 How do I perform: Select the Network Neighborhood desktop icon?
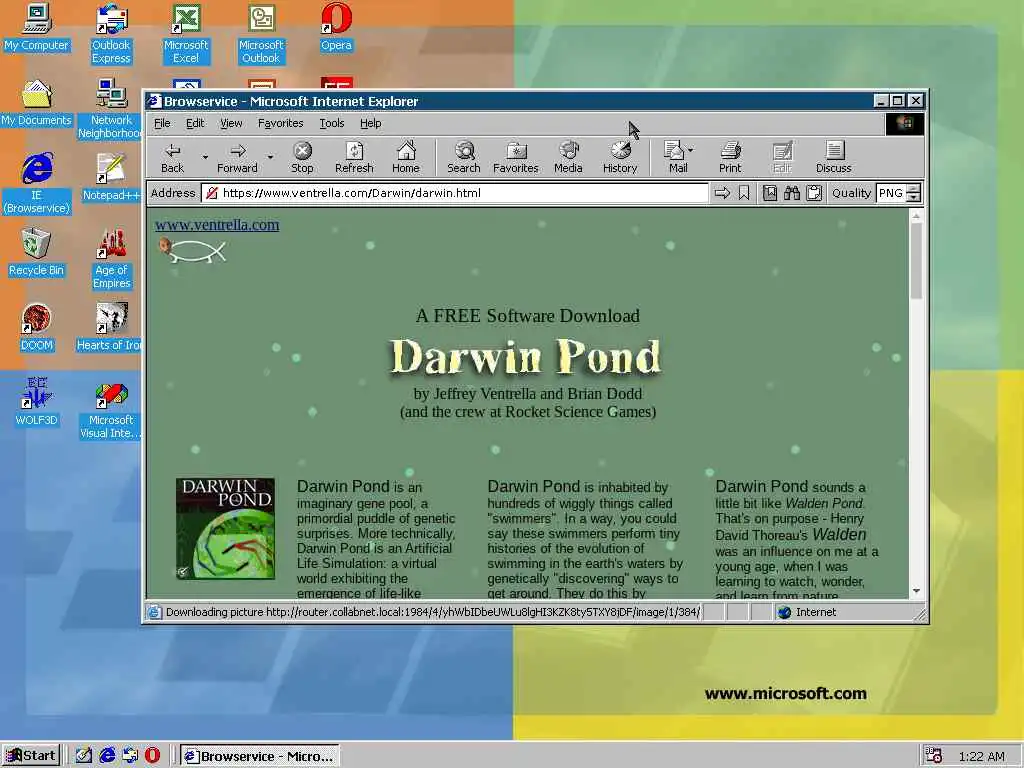[x=110, y=108]
